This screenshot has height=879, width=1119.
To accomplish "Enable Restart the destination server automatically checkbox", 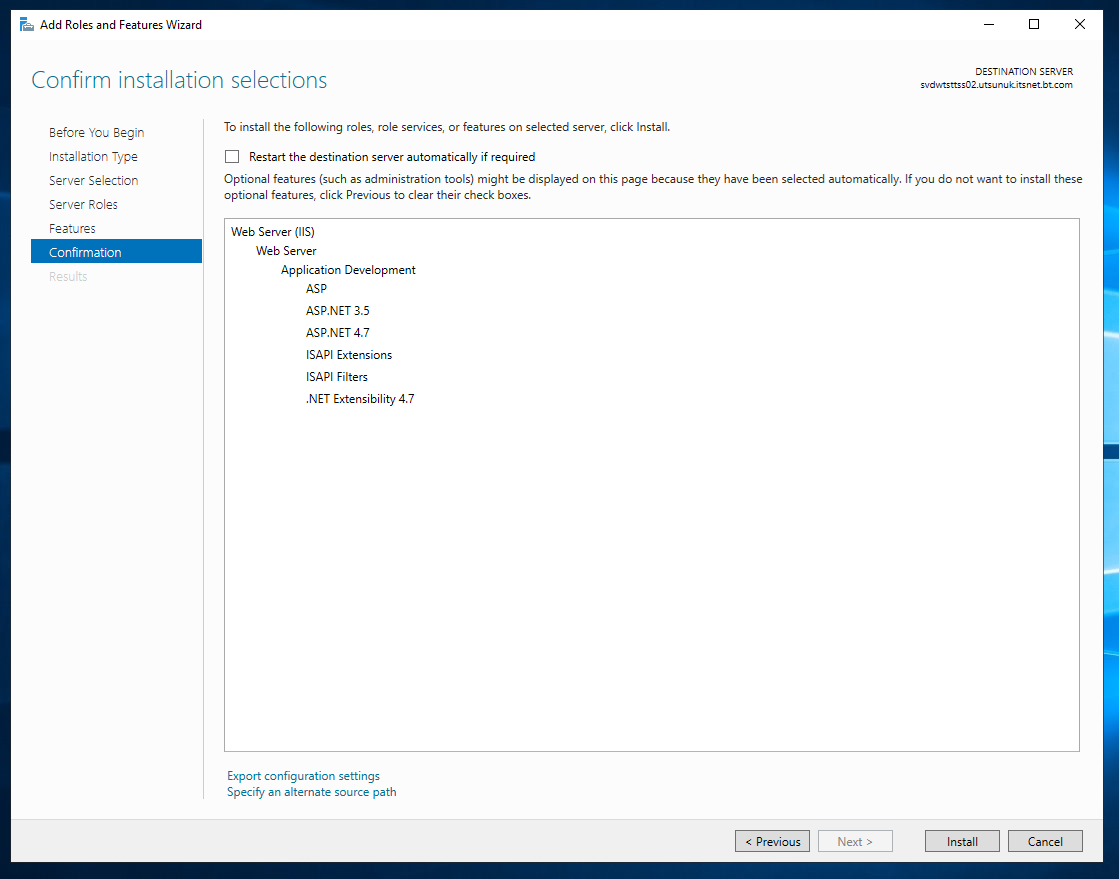I will [x=232, y=156].
